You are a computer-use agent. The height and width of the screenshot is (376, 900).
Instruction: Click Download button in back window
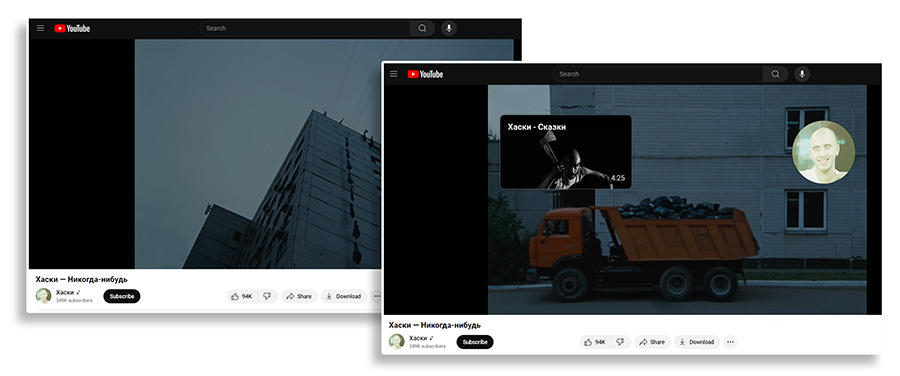tap(343, 296)
